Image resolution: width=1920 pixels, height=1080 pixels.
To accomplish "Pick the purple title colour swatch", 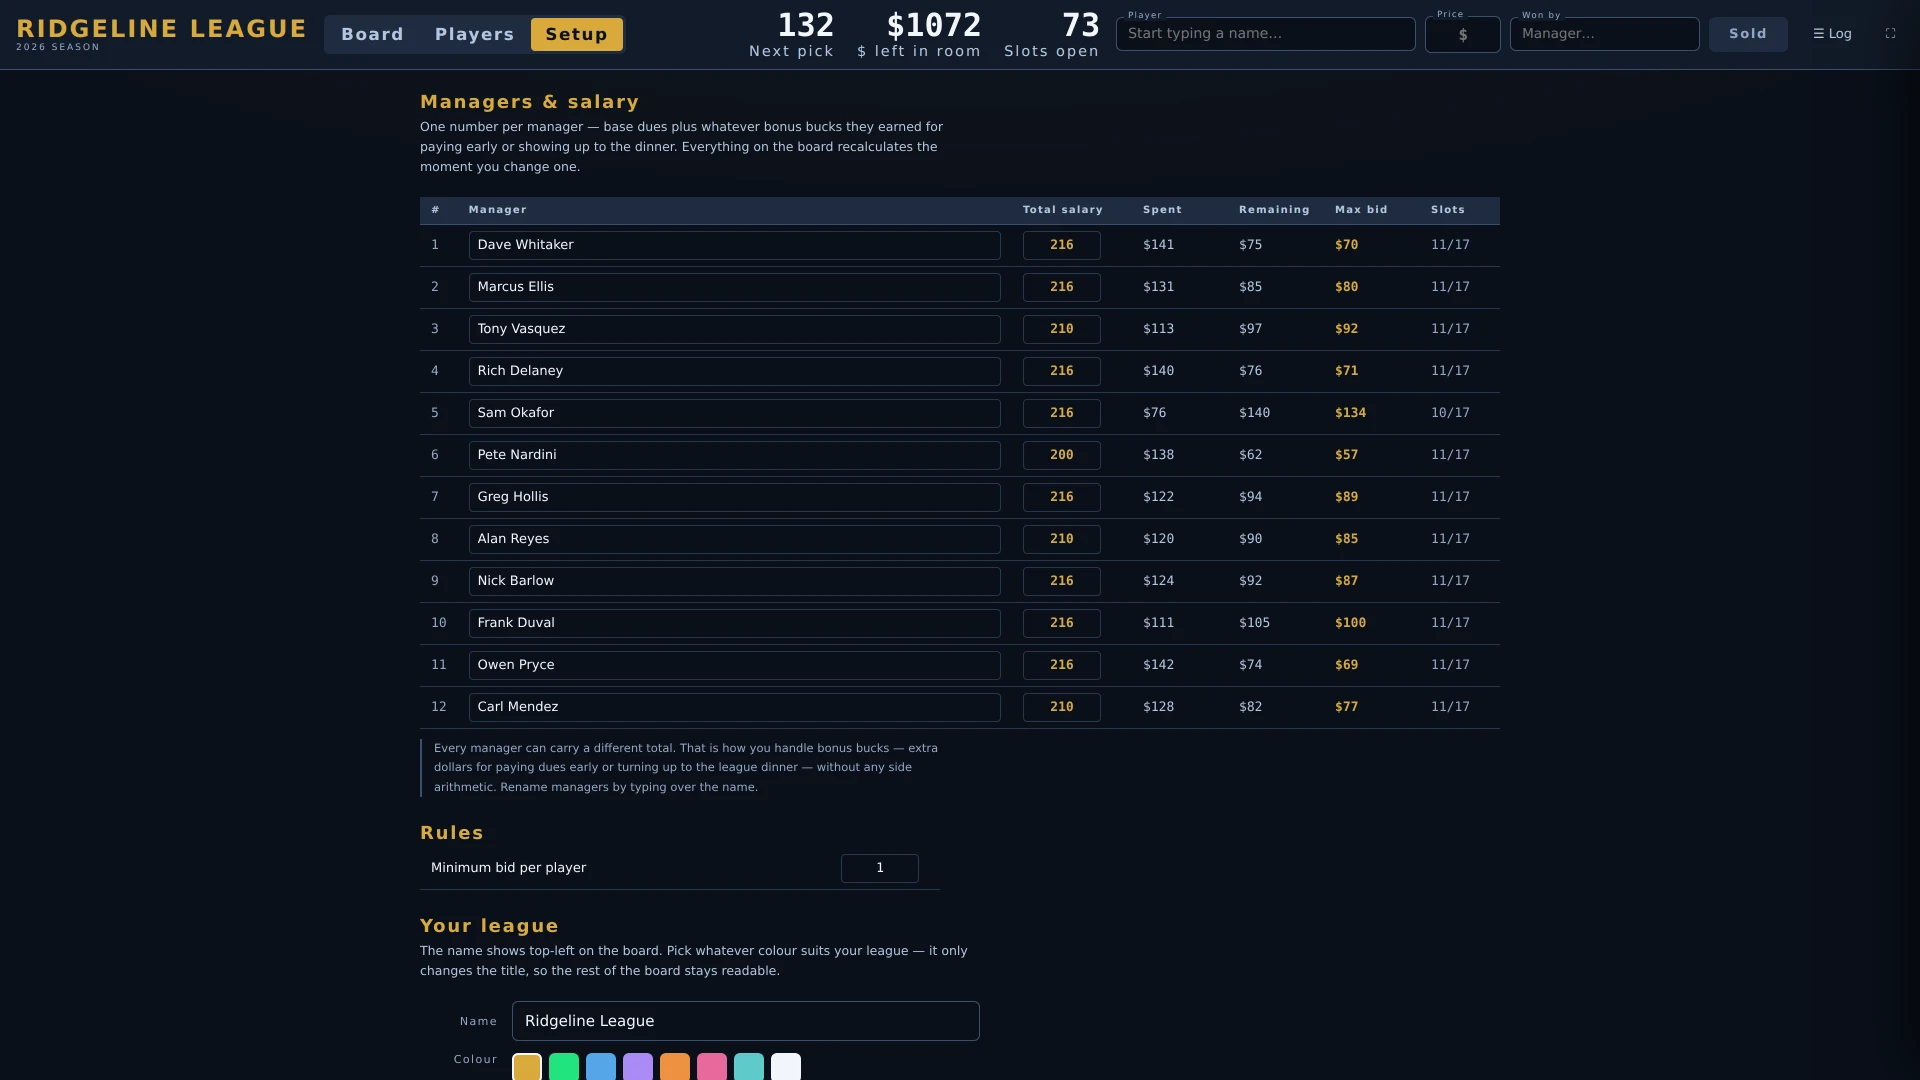I will (x=638, y=1067).
